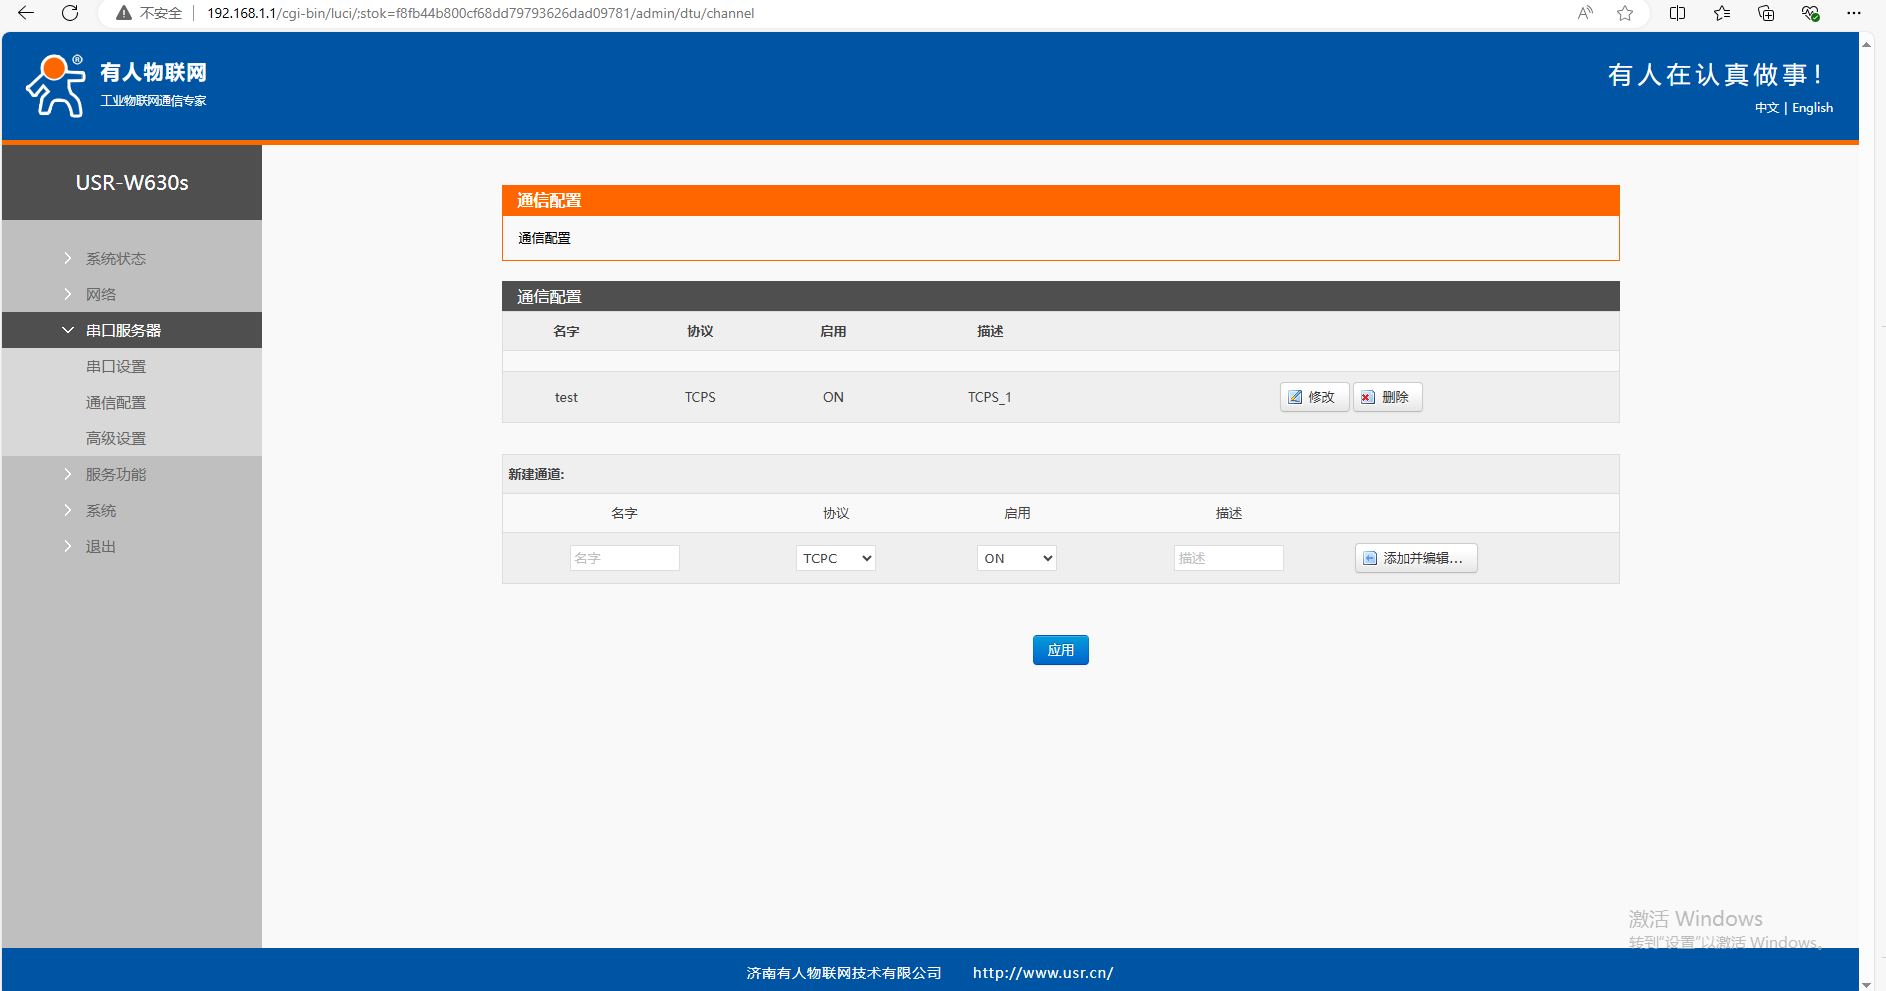Open the split screen icon in browser toolbar
Viewport: 1886px width, 991px height.
pos(1678,13)
